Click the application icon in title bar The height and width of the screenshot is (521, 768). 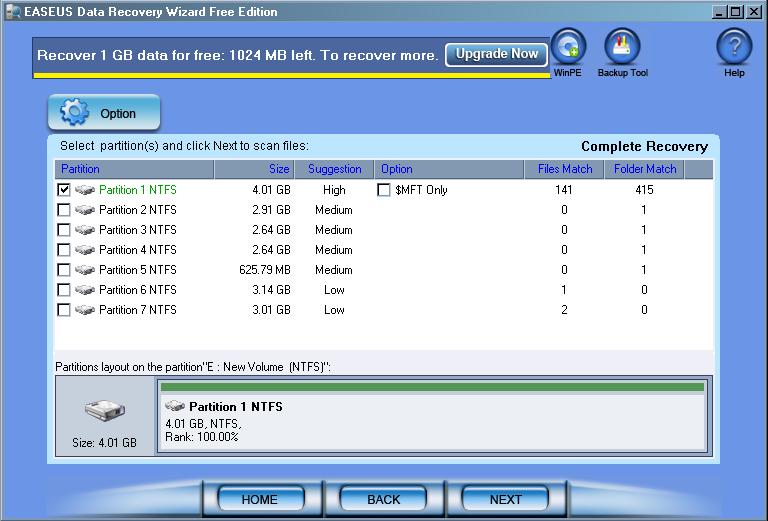click(x=13, y=12)
